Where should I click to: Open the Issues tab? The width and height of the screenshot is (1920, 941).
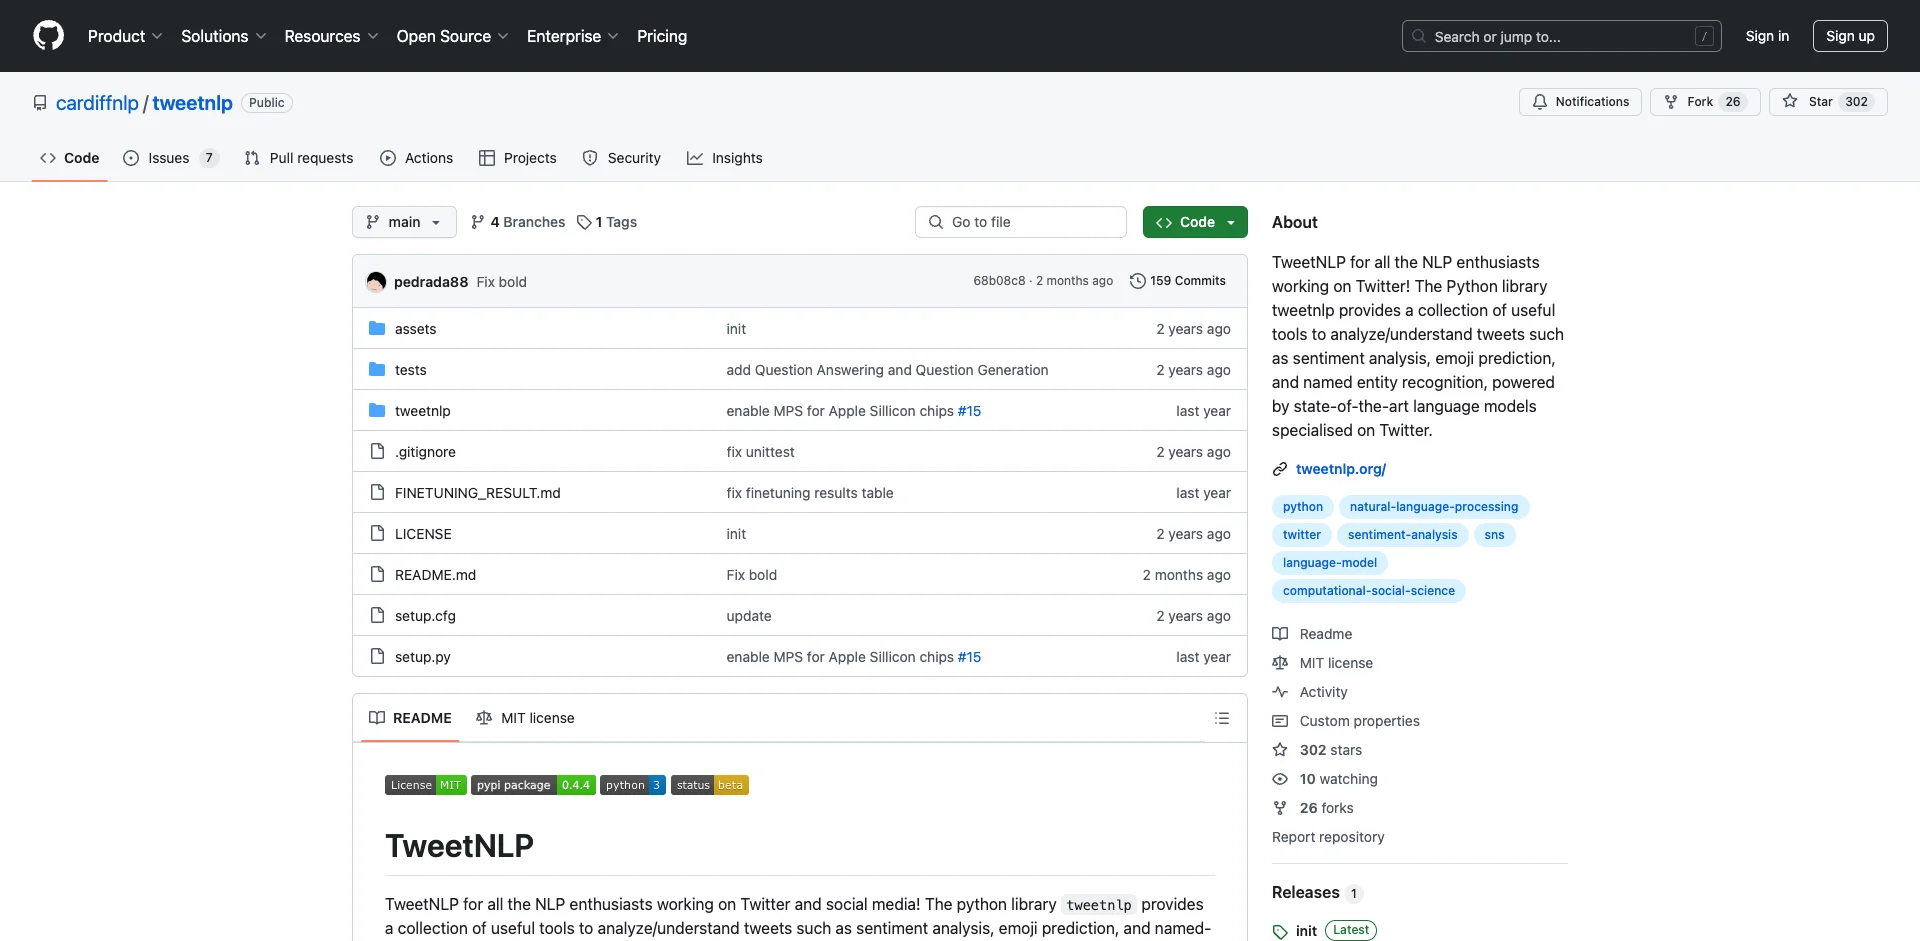pos(170,158)
